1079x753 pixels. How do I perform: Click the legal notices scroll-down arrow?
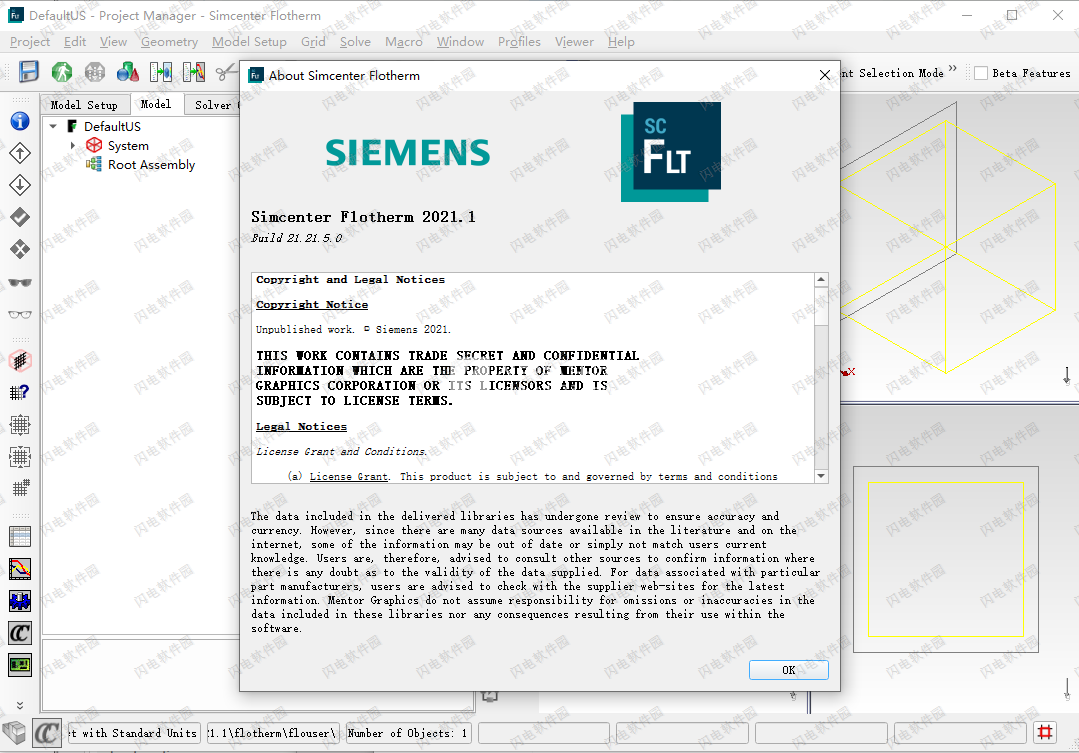pos(820,476)
